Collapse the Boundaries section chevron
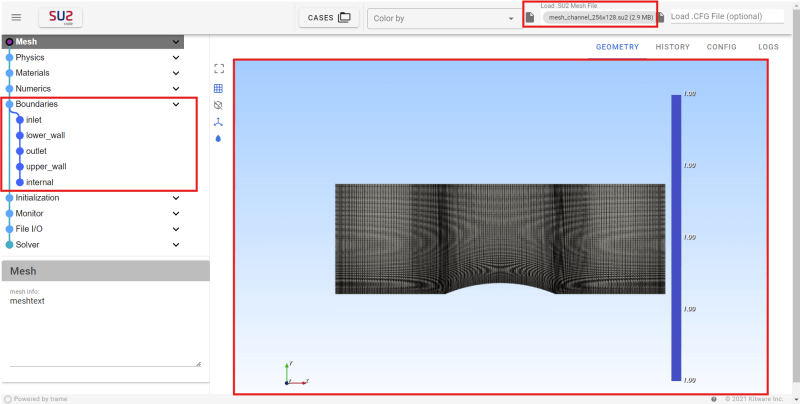 point(176,104)
